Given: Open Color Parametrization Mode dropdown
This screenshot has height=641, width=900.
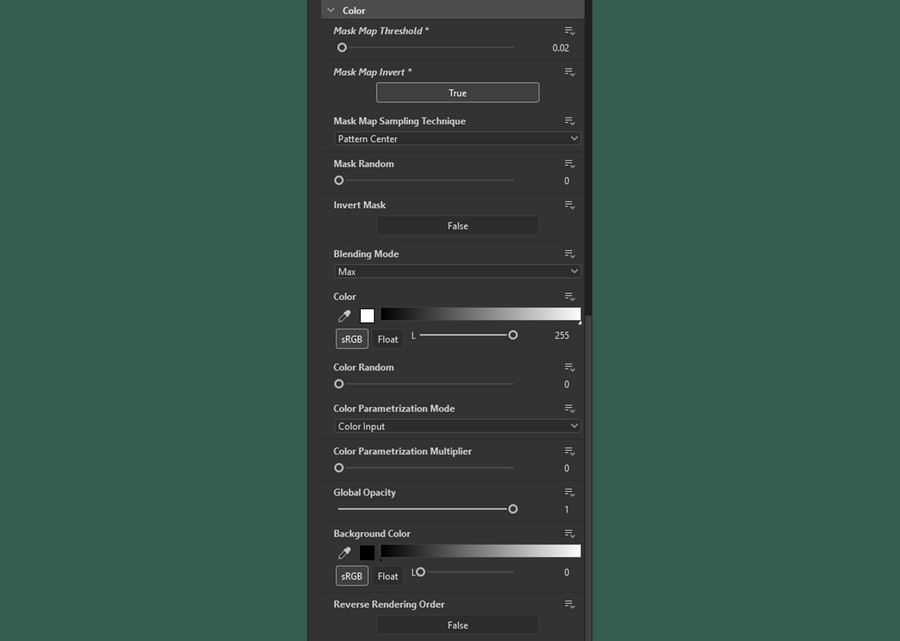Looking at the screenshot, I should pyautogui.click(x=457, y=426).
